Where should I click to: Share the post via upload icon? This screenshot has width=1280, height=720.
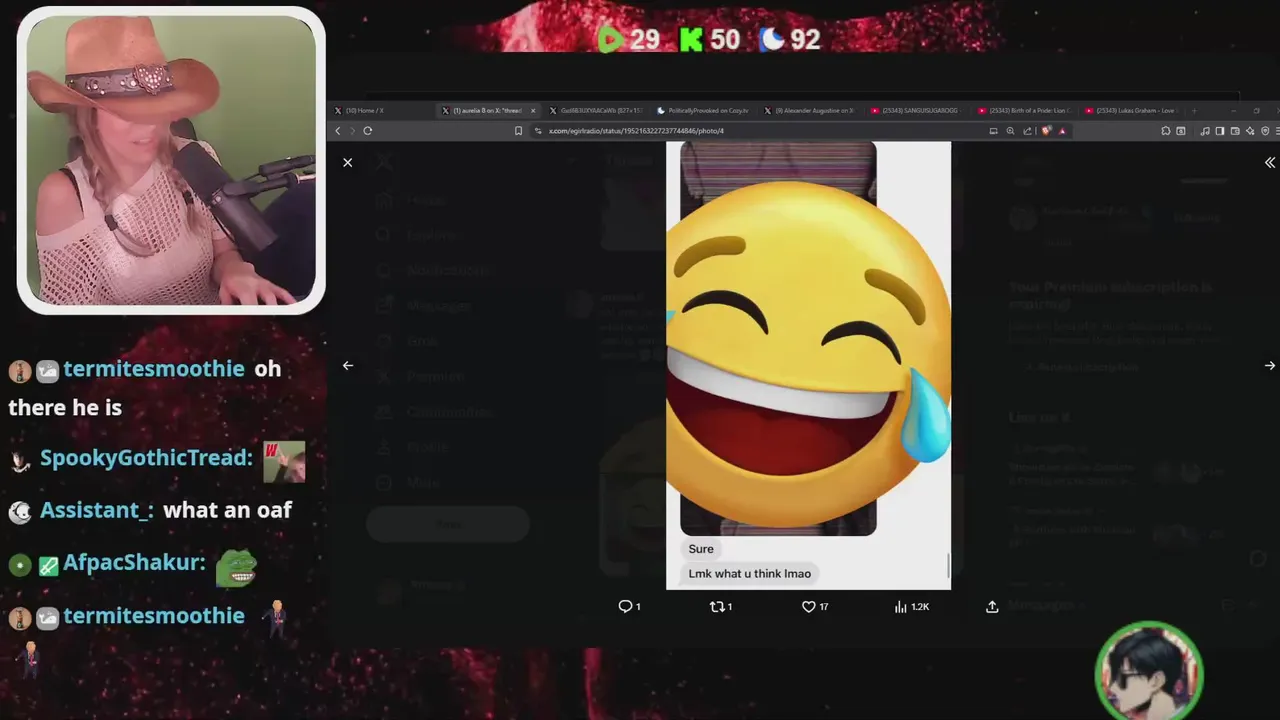[x=992, y=606]
